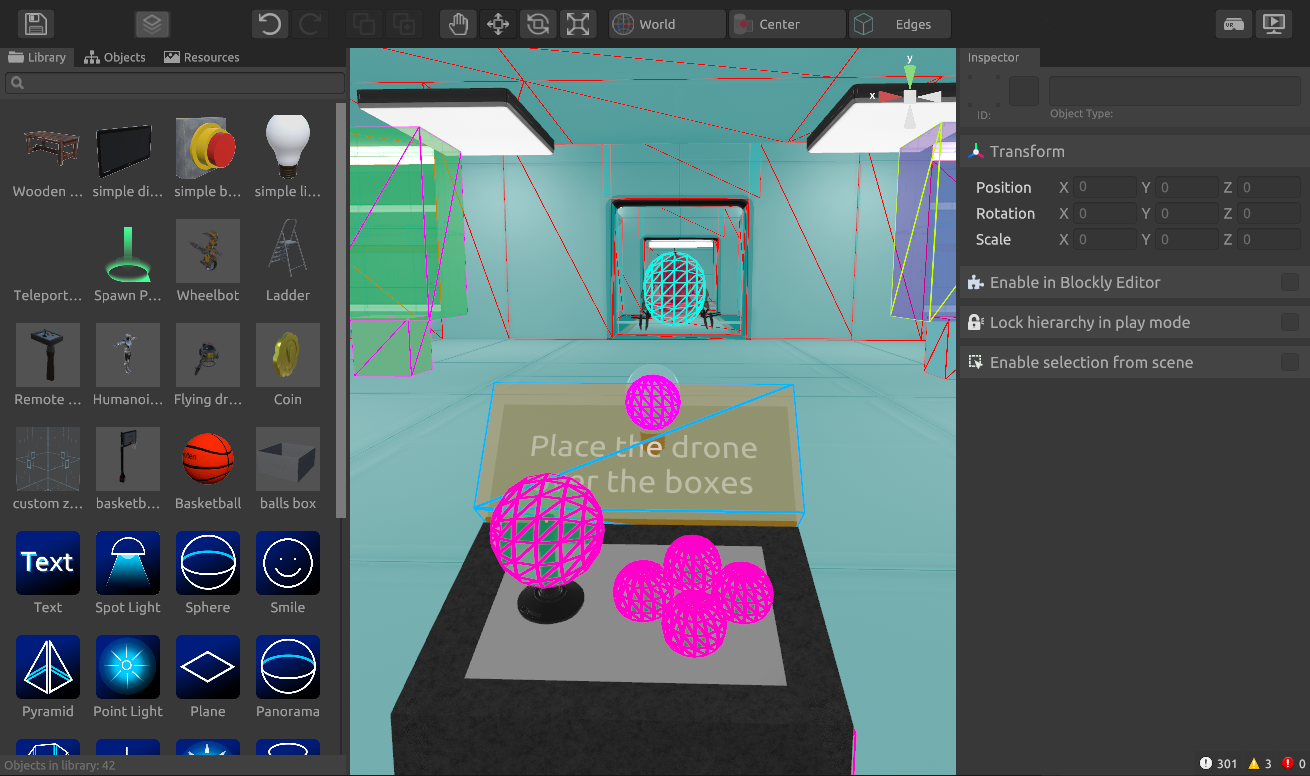Image resolution: width=1310 pixels, height=776 pixels.
Task: Click the layers stack icon in the toolbar
Action: tap(152, 24)
